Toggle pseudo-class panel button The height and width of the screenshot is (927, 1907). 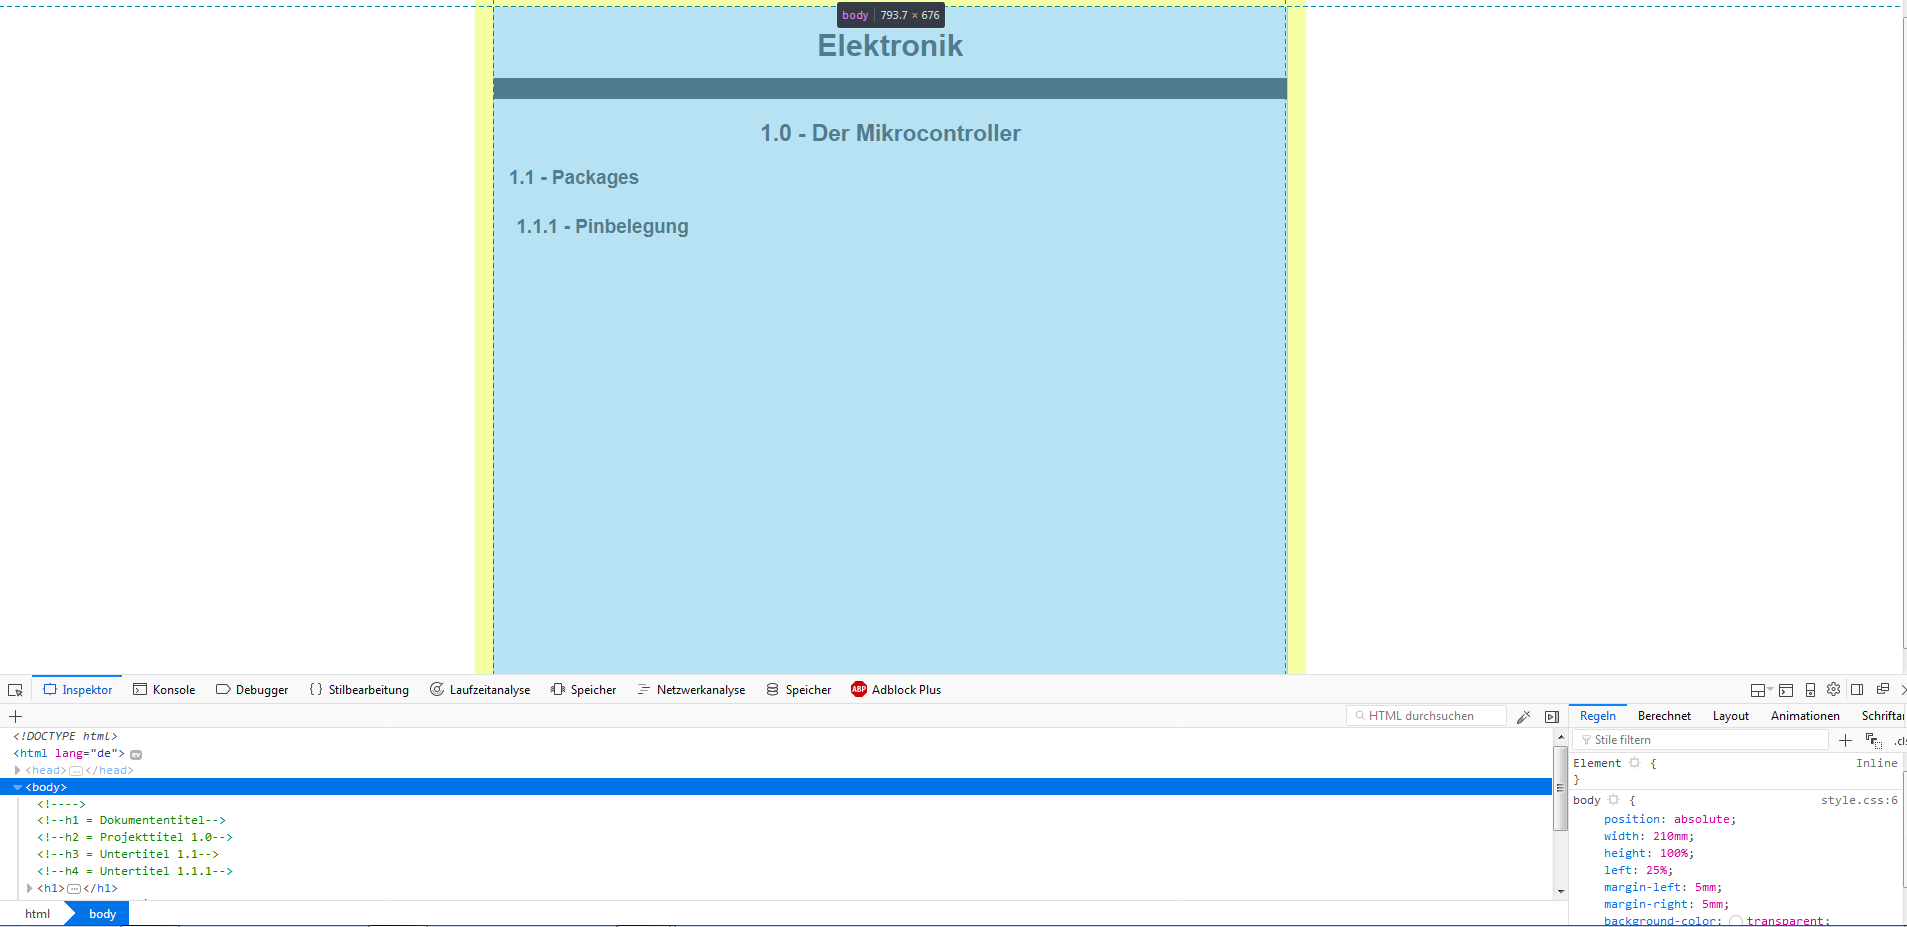(1873, 740)
